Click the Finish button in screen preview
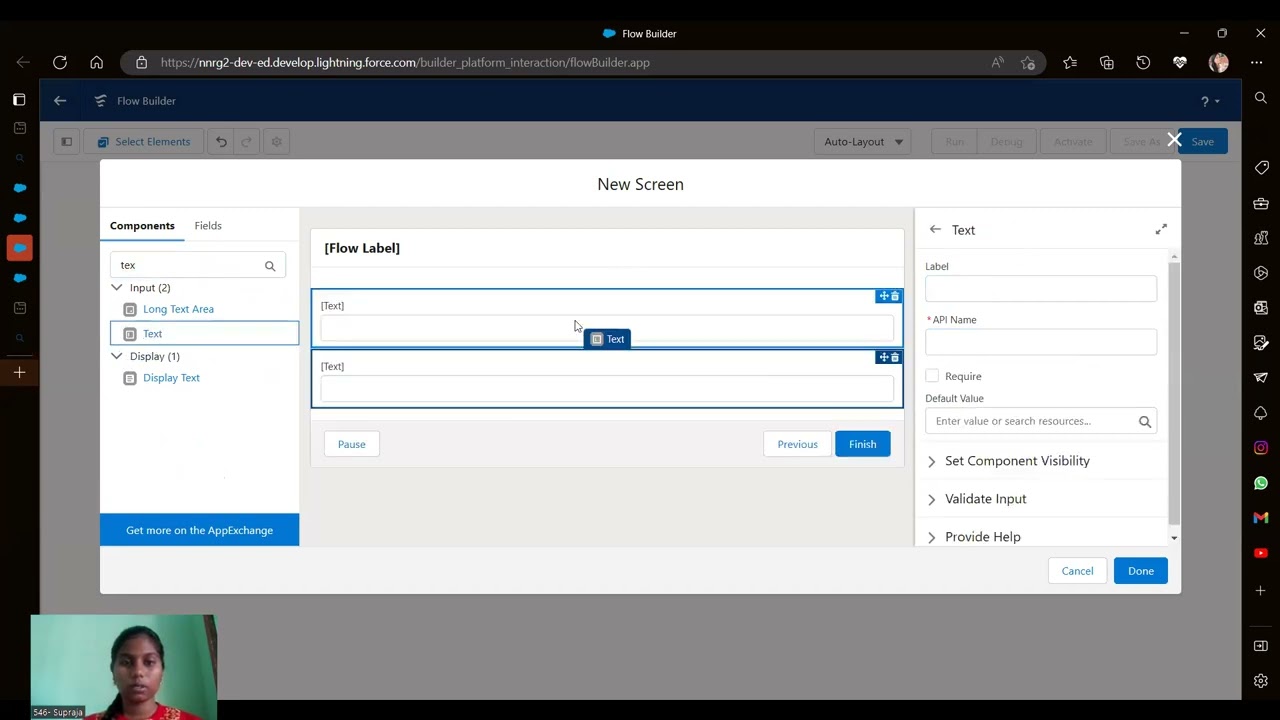 (862, 444)
